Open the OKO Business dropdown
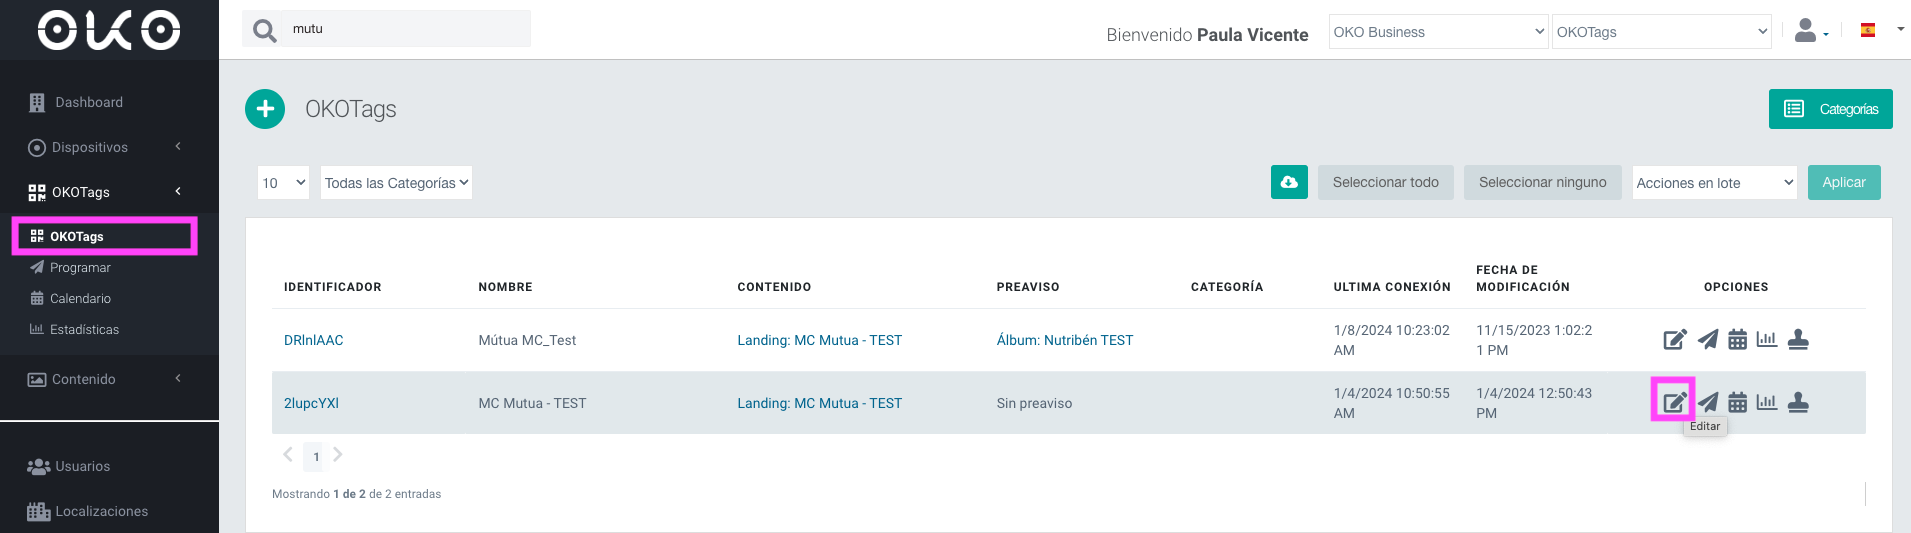1911x533 pixels. click(x=1438, y=32)
